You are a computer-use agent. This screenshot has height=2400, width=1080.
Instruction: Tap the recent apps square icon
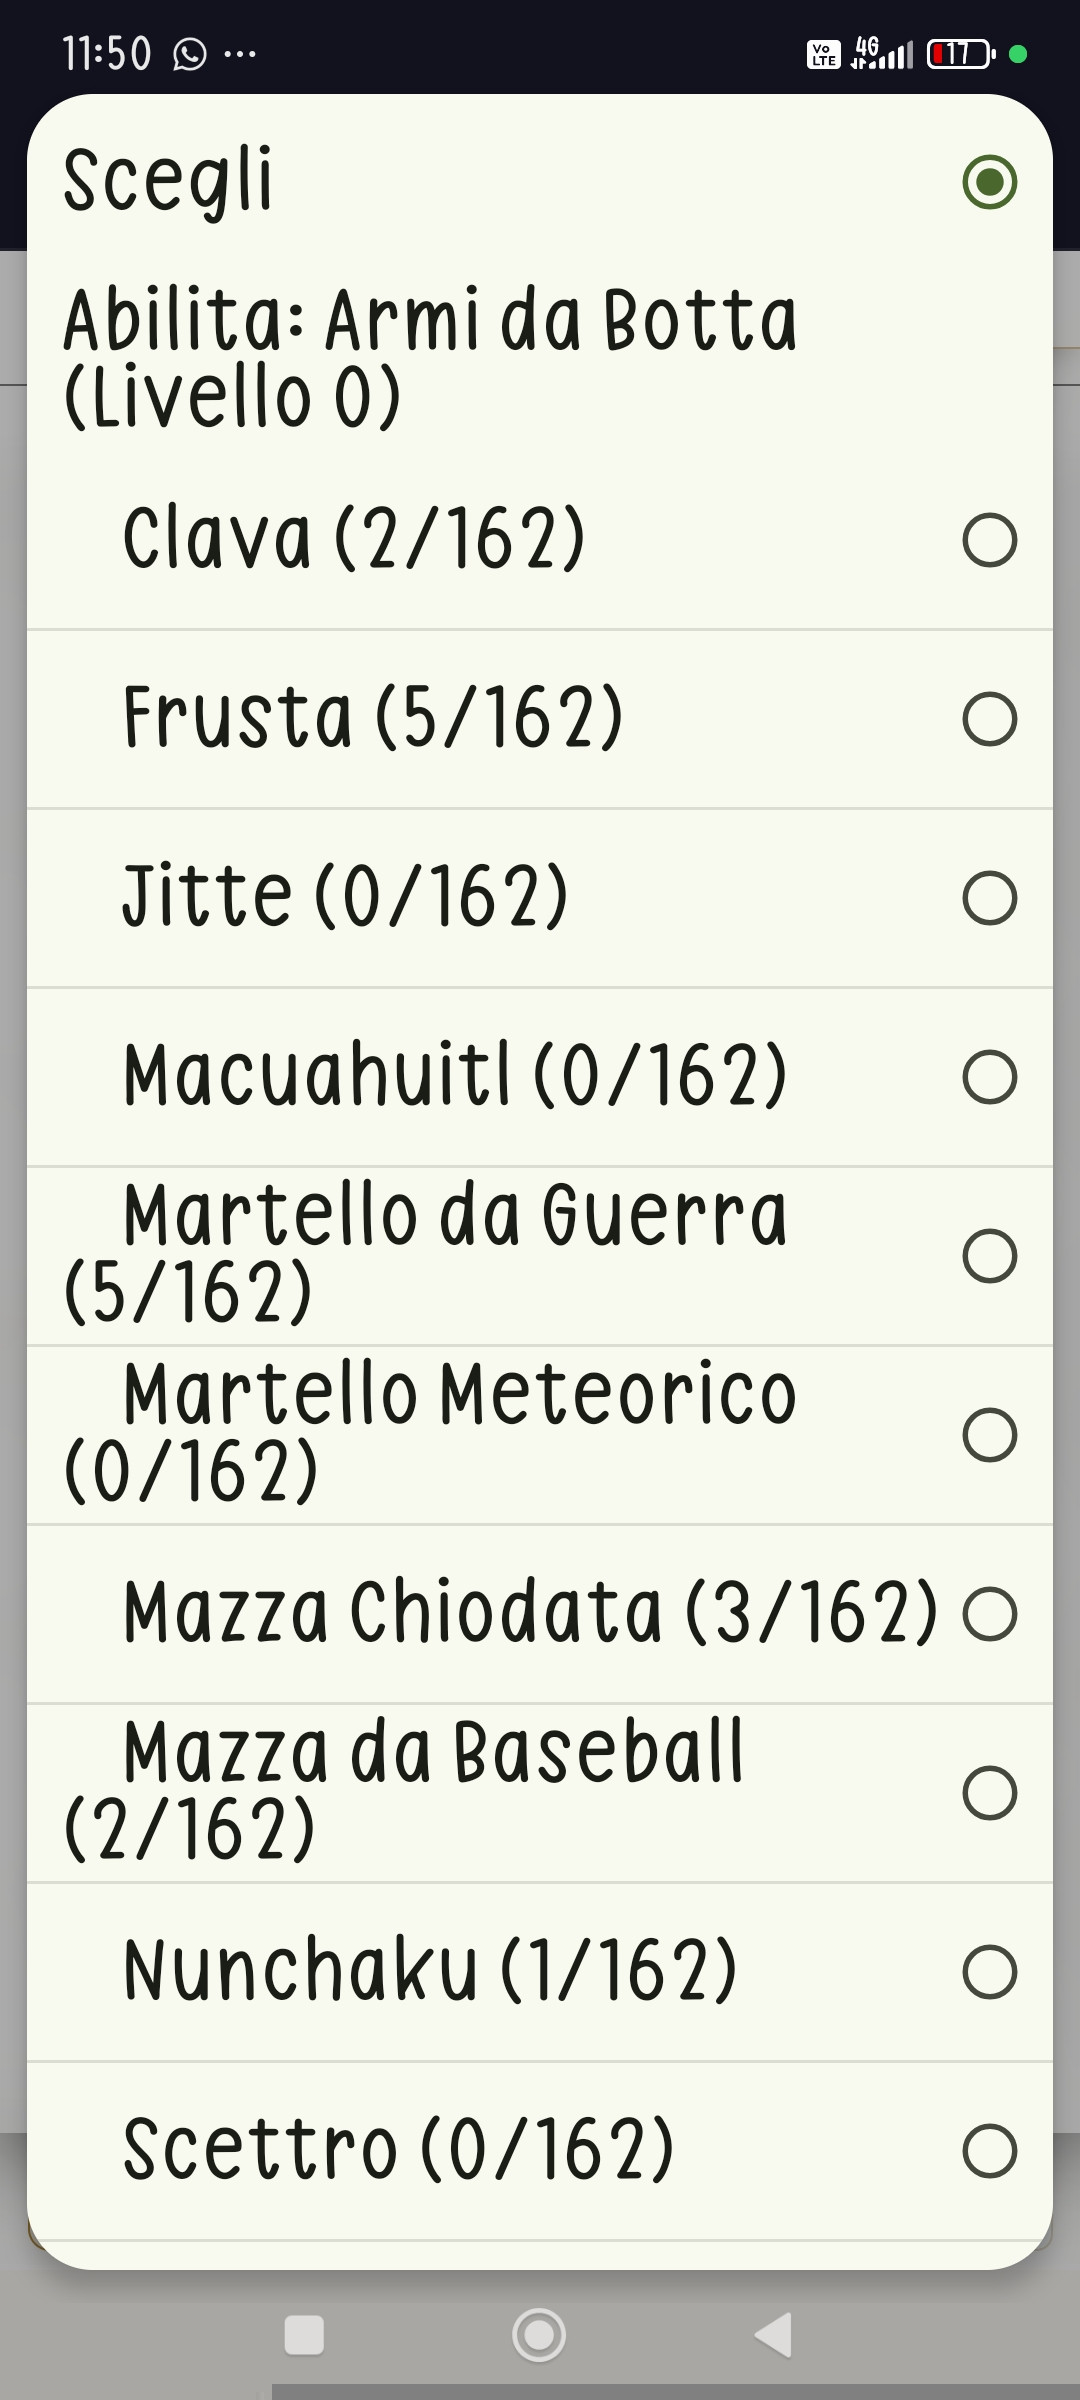tap(304, 2335)
